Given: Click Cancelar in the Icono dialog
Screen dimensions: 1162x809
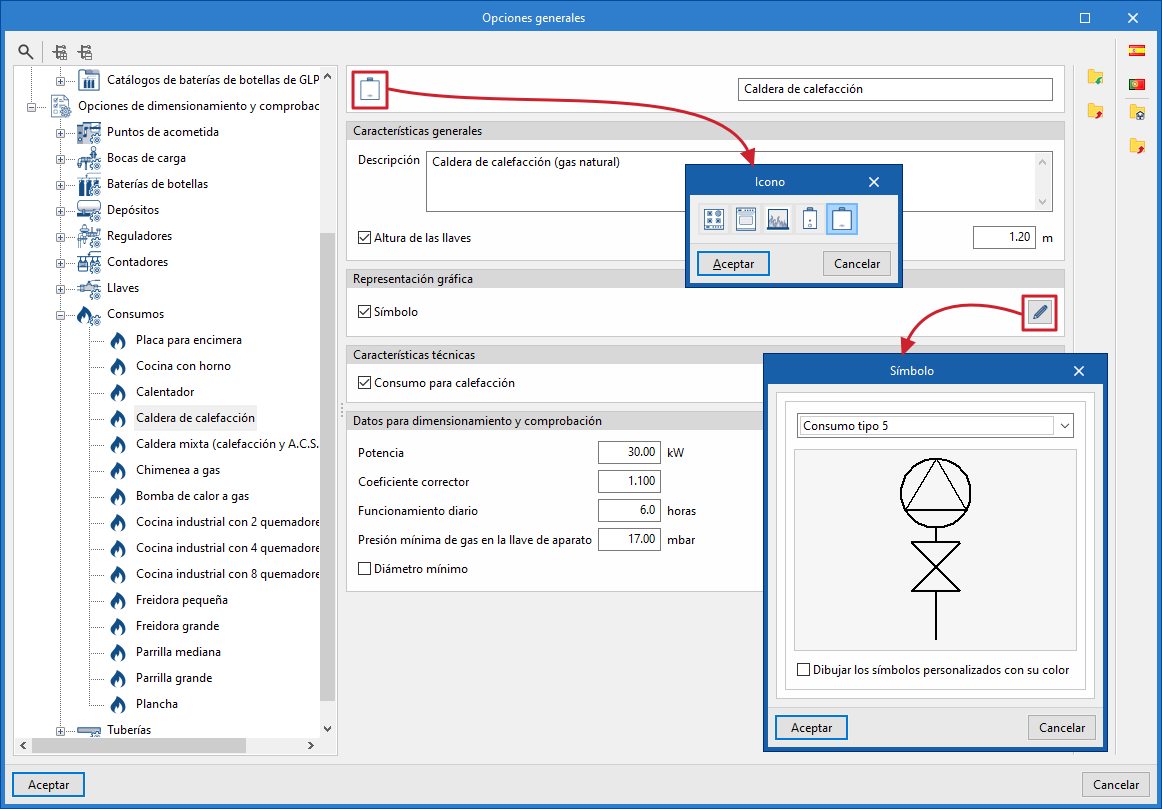Looking at the screenshot, I should 857,264.
